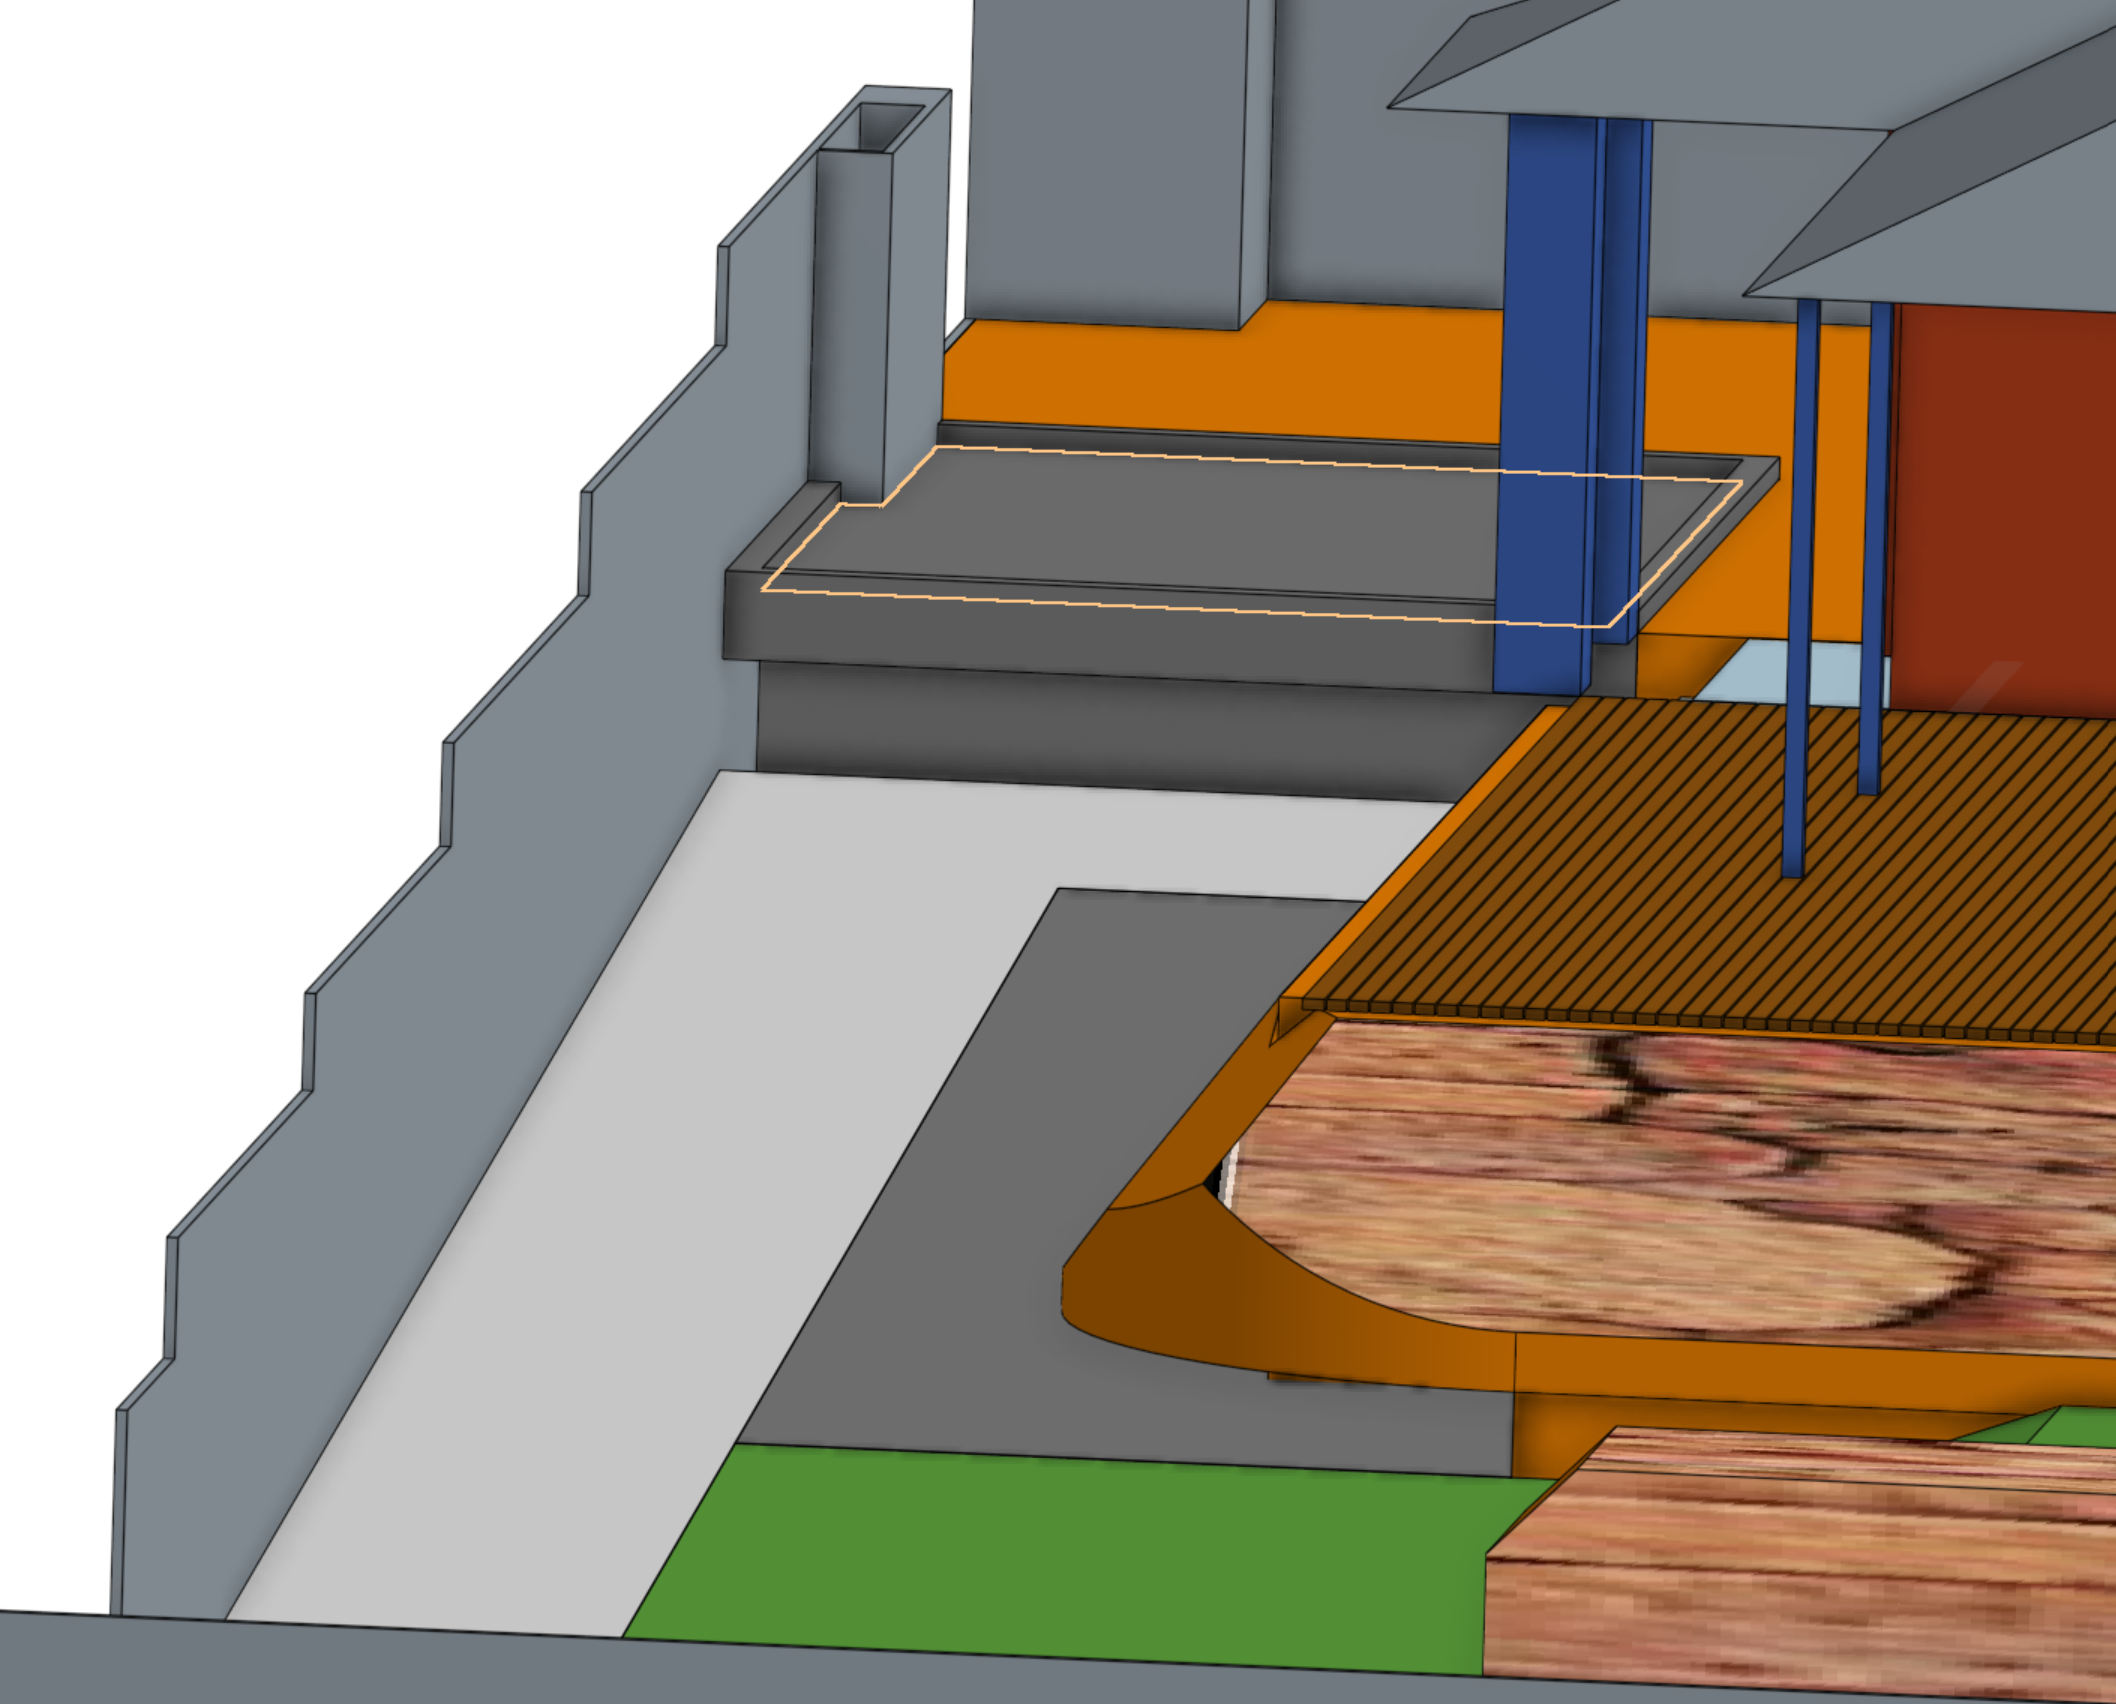Screen dimensions: 2116x1704
Task: Select the left thin blue post on the deck
Action: click(1800, 600)
